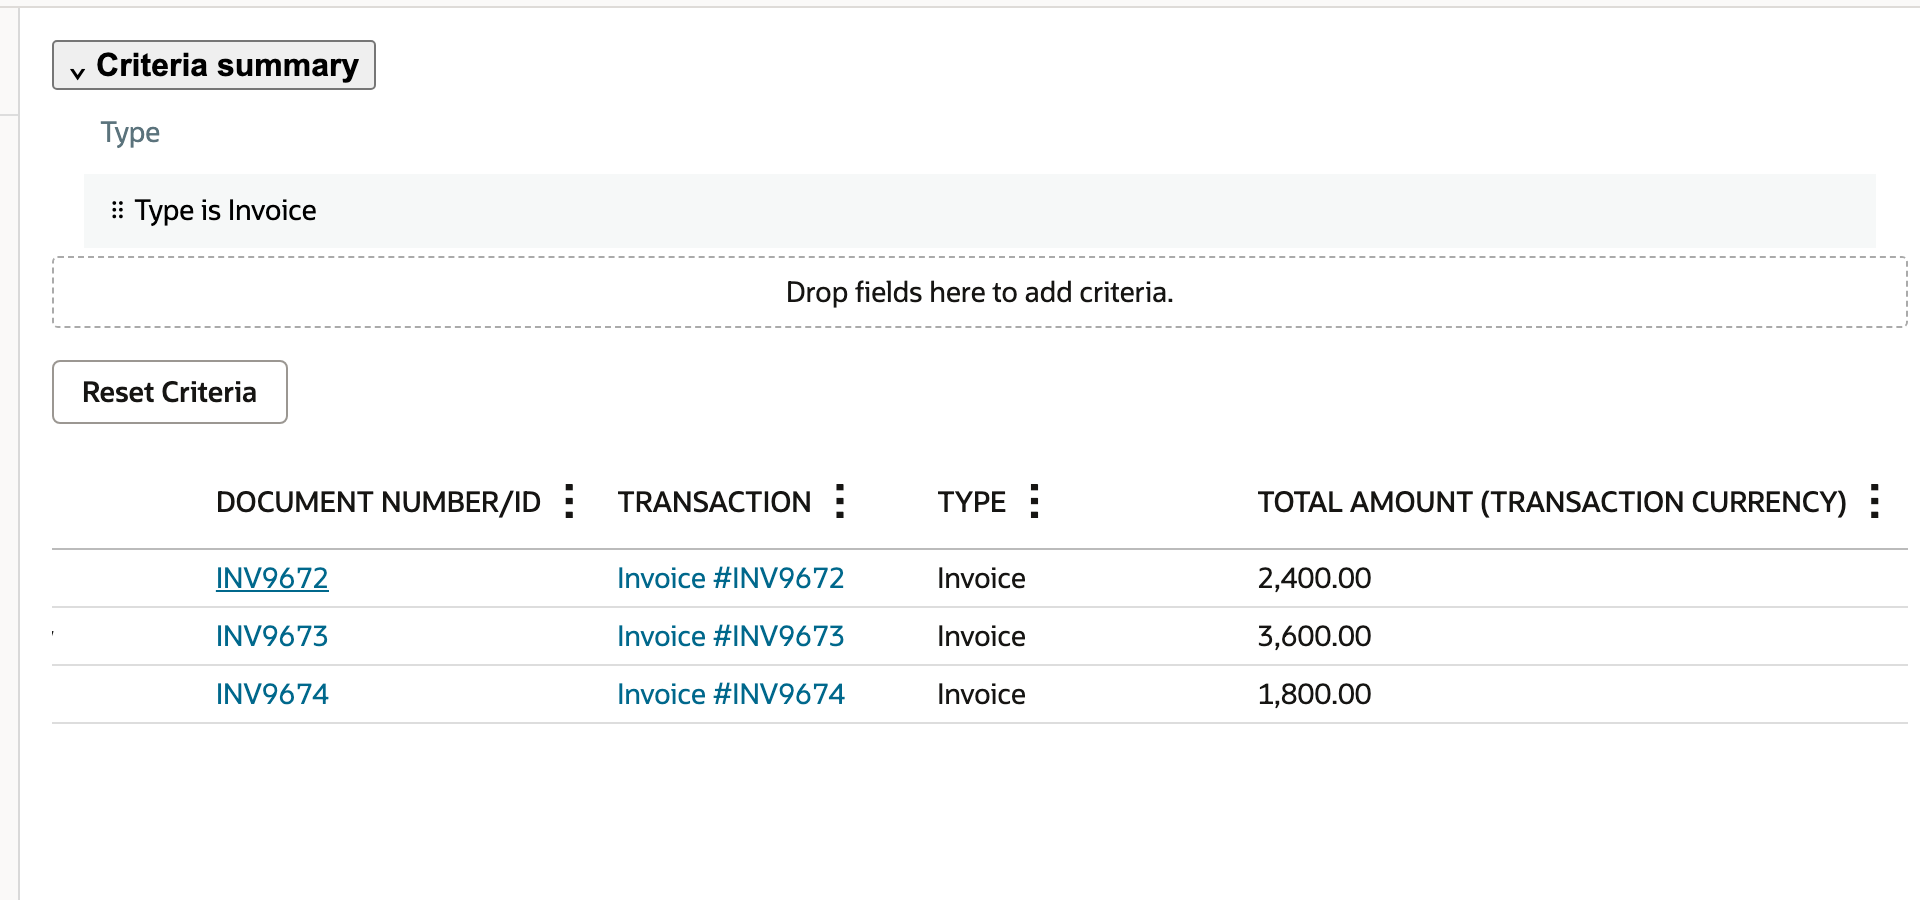Open the Type column options menu

tap(1035, 501)
